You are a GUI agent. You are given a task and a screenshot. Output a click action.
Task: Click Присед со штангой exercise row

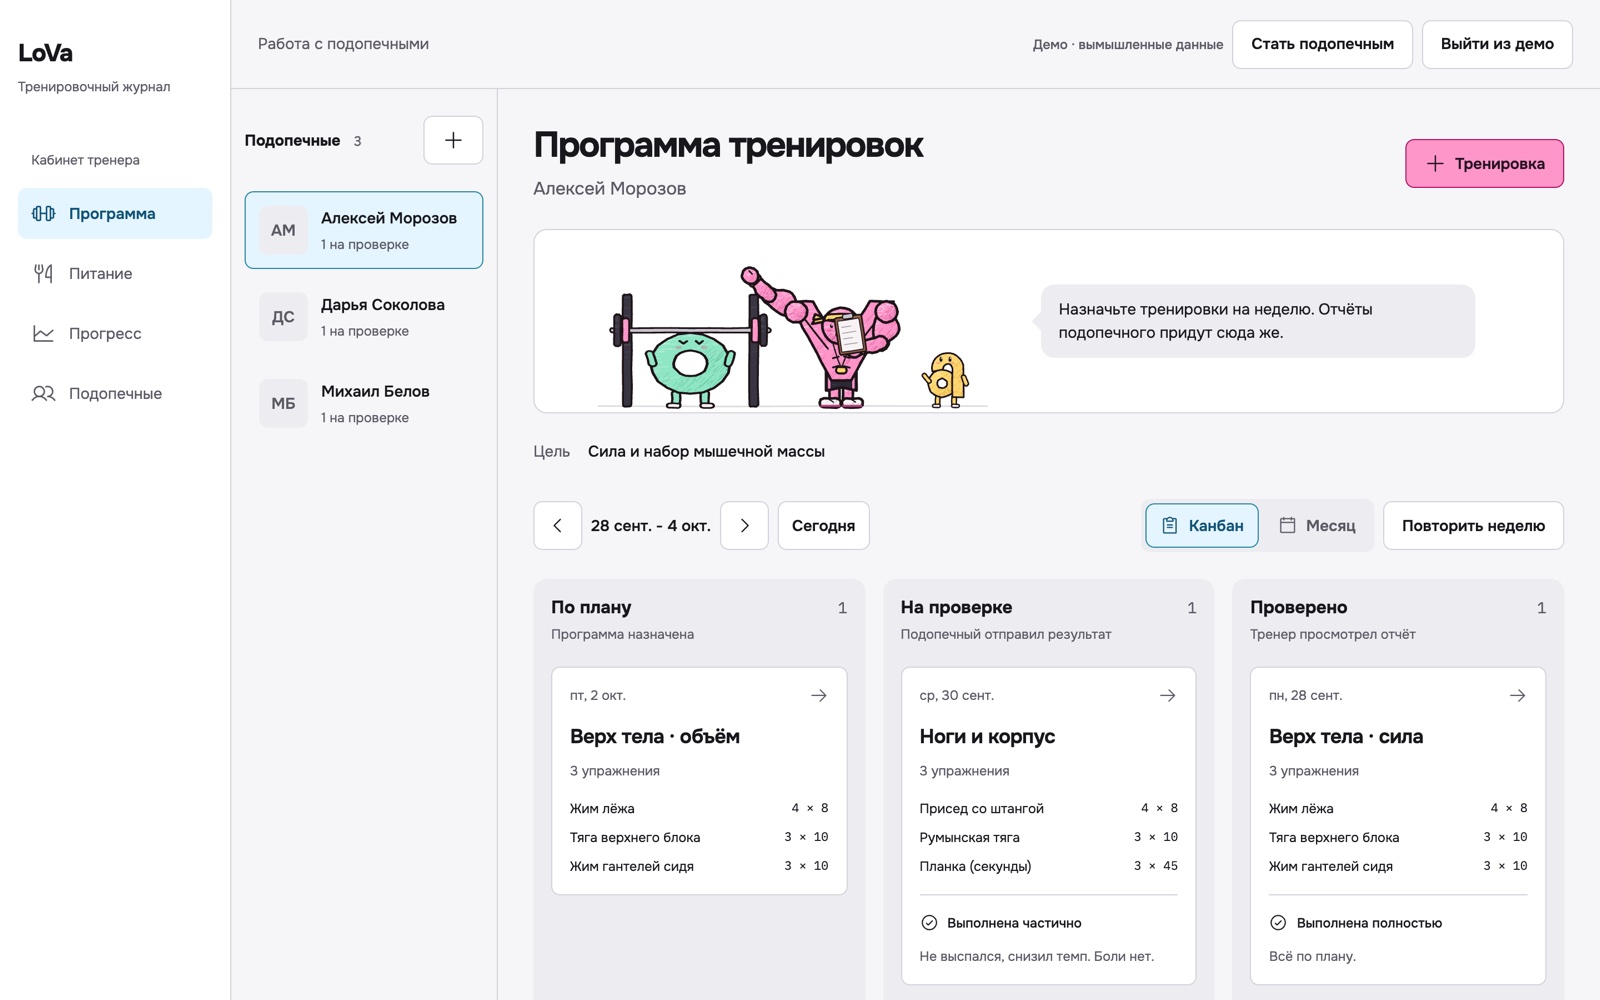pyautogui.click(x=1048, y=808)
